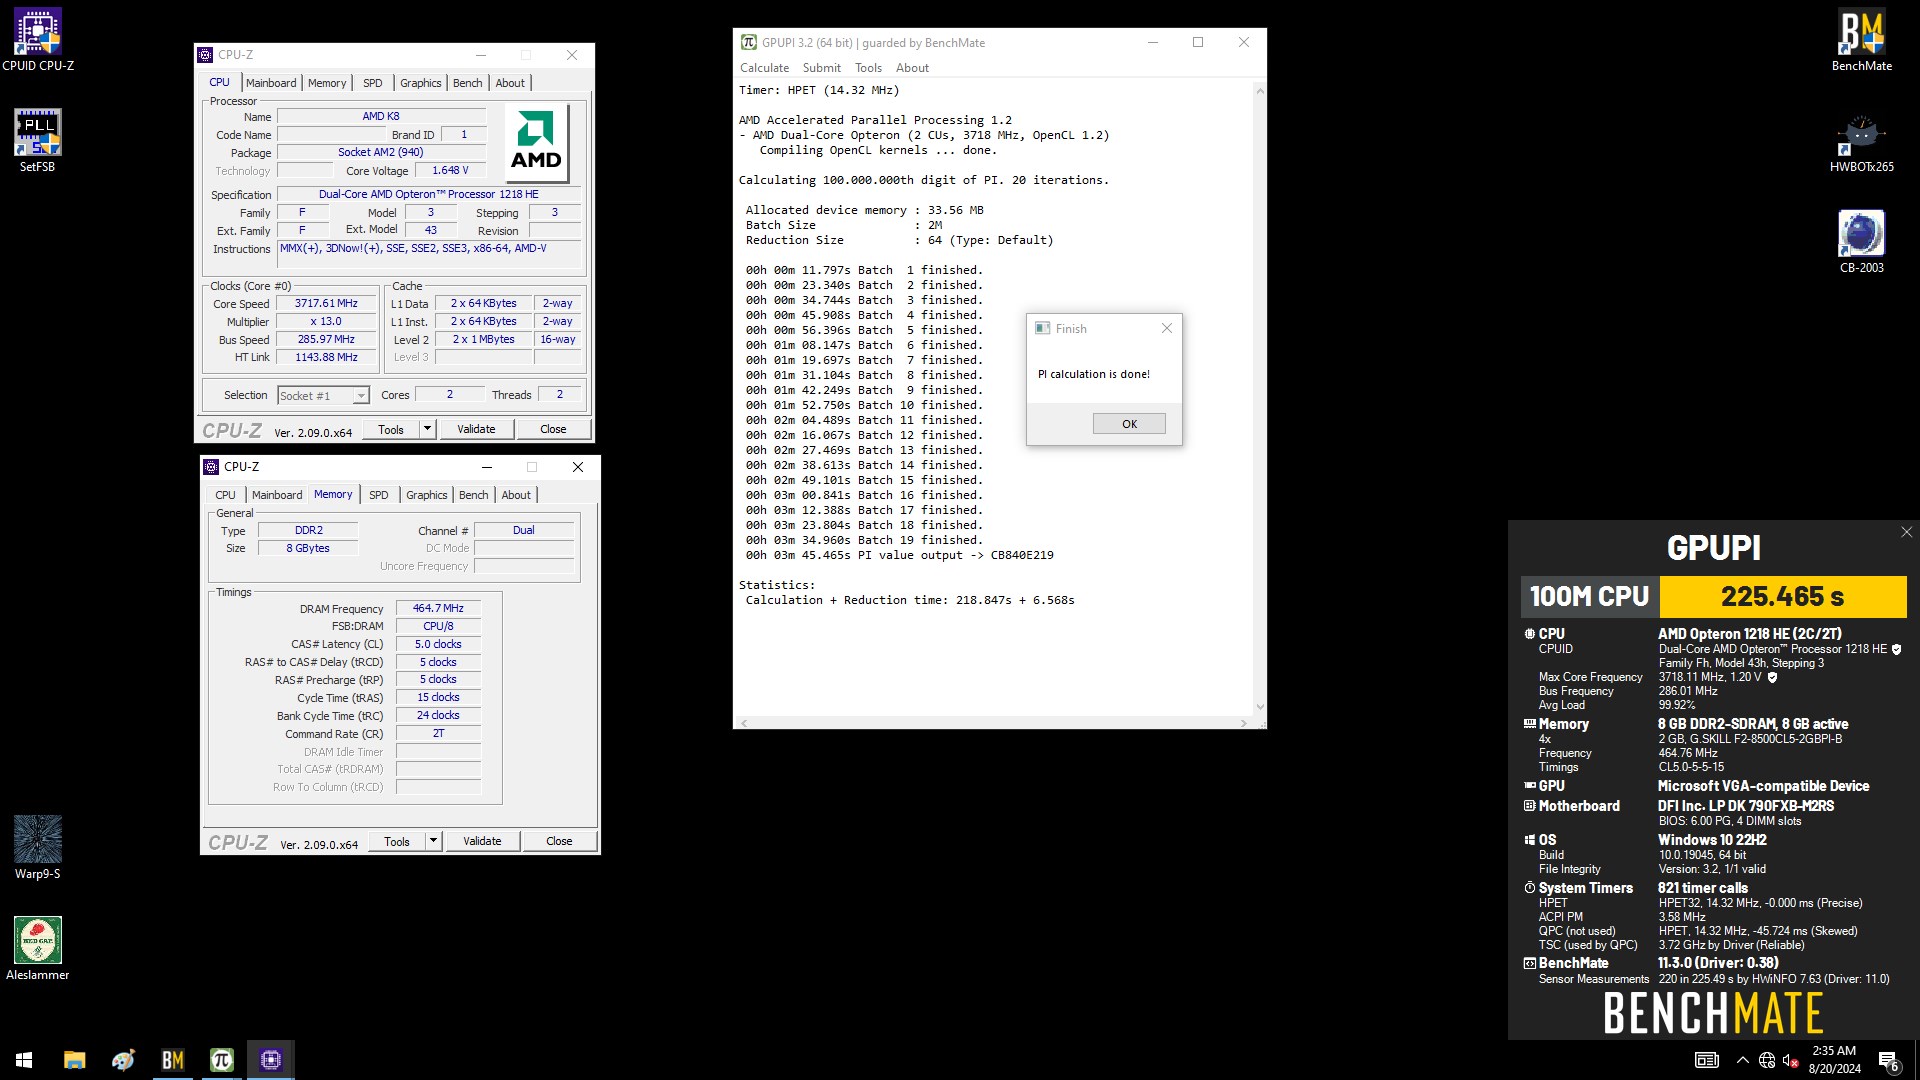Image resolution: width=1920 pixels, height=1080 pixels.
Task: Confirm PI calculation done with OK
Action: click(1129, 424)
